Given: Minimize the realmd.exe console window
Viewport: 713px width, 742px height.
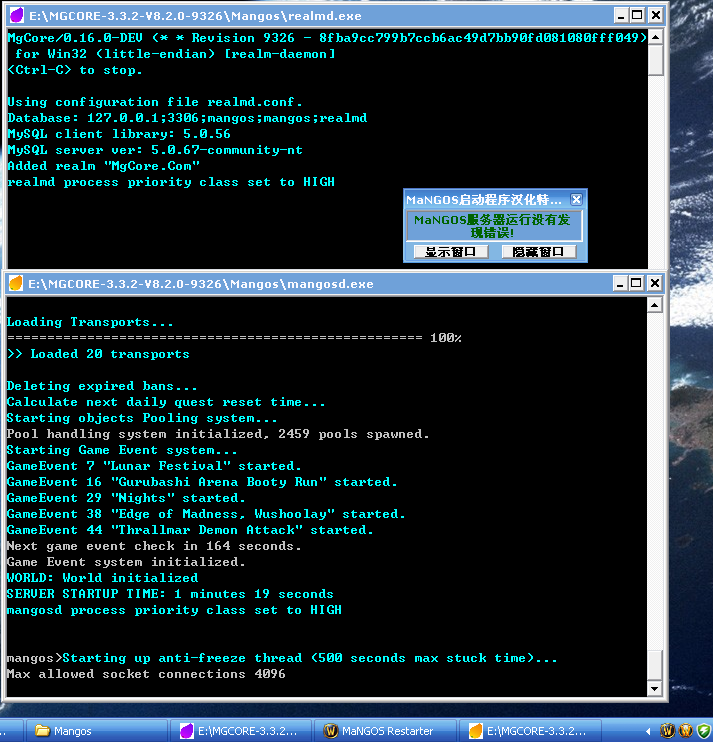Looking at the screenshot, I should [x=621, y=16].
